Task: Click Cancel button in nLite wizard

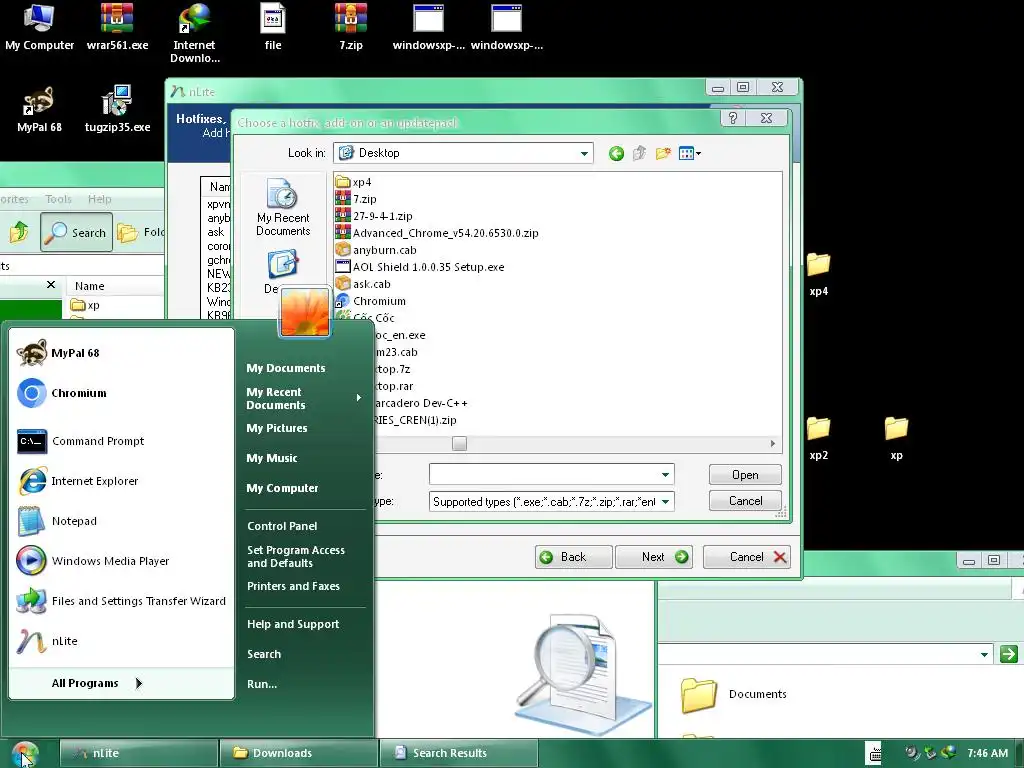Action: coord(746,557)
